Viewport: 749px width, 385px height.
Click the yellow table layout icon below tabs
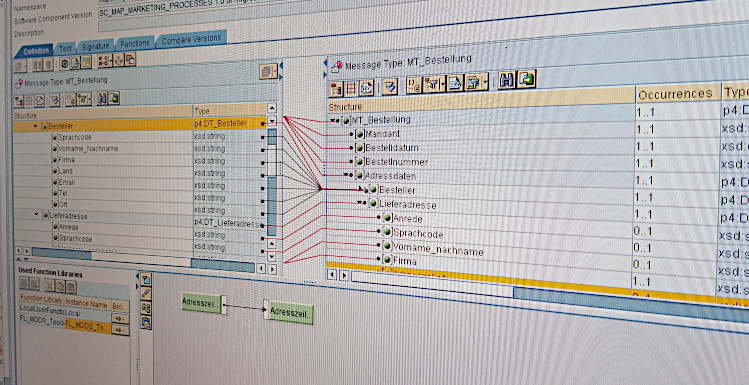(86, 62)
